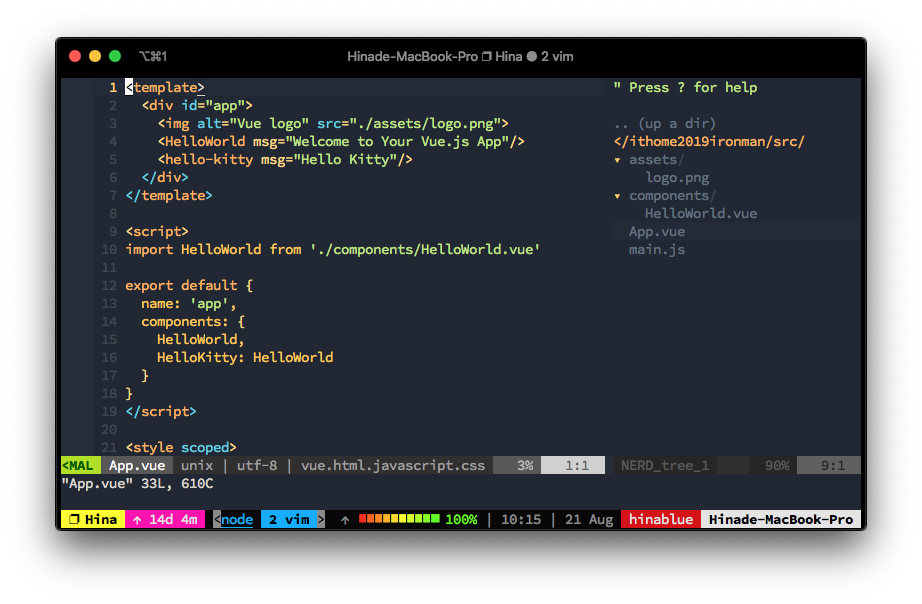Click App.vue filename in vim statusline
Image resolution: width=922 pixels, height=604 pixels.
click(137, 465)
